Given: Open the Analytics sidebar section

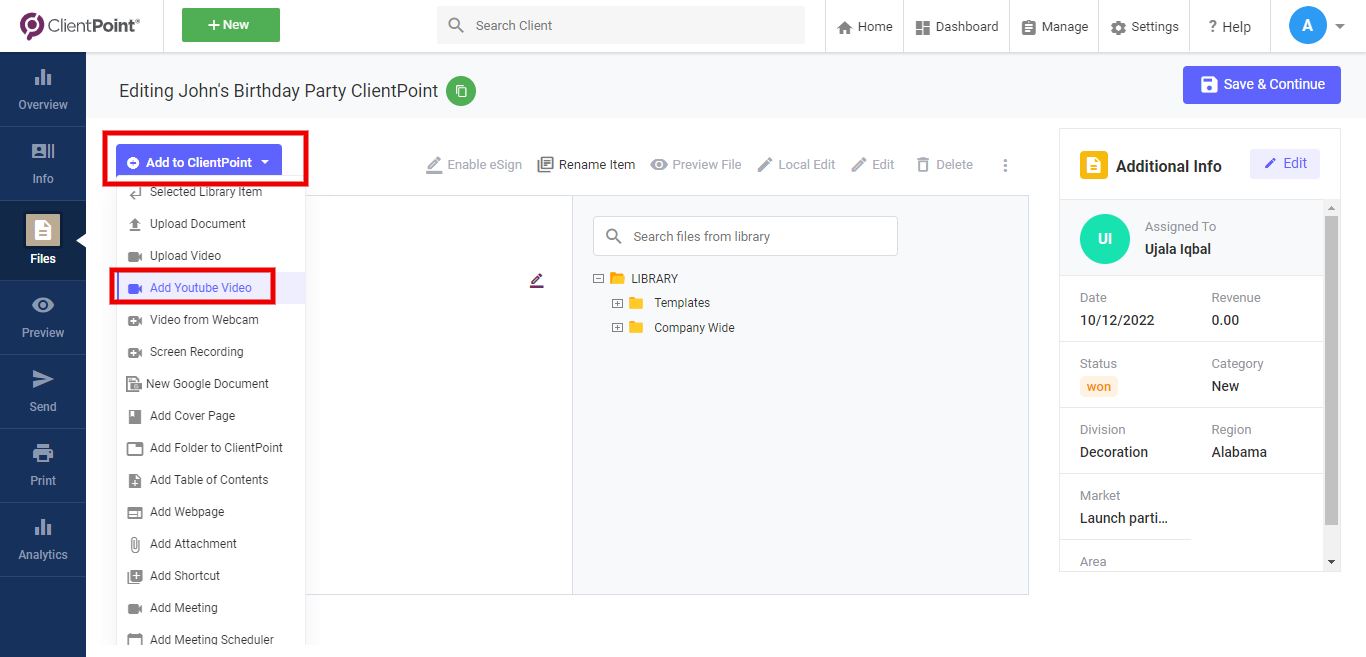Looking at the screenshot, I should click(x=43, y=540).
